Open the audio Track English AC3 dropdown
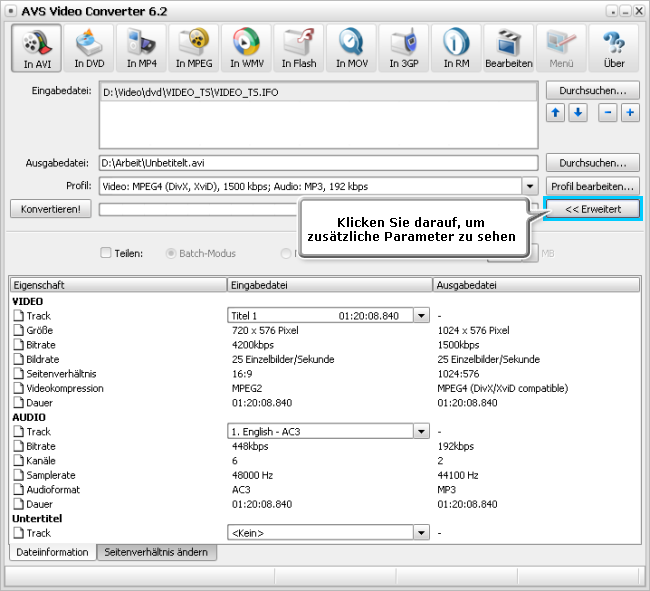Viewport: 650px width, 591px height. pyautogui.click(x=421, y=431)
